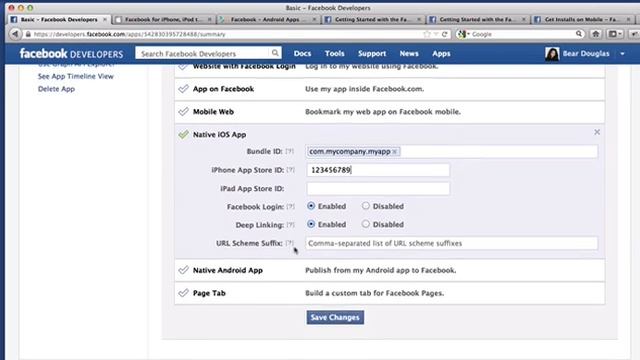Set Facebook Login to Enabled
640x360 pixels.
tap(311, 206)
